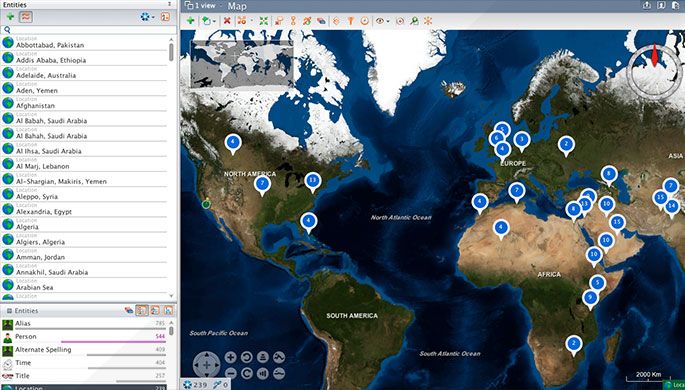Click the 13 cluster marker over eastern USA

point(312,180)
